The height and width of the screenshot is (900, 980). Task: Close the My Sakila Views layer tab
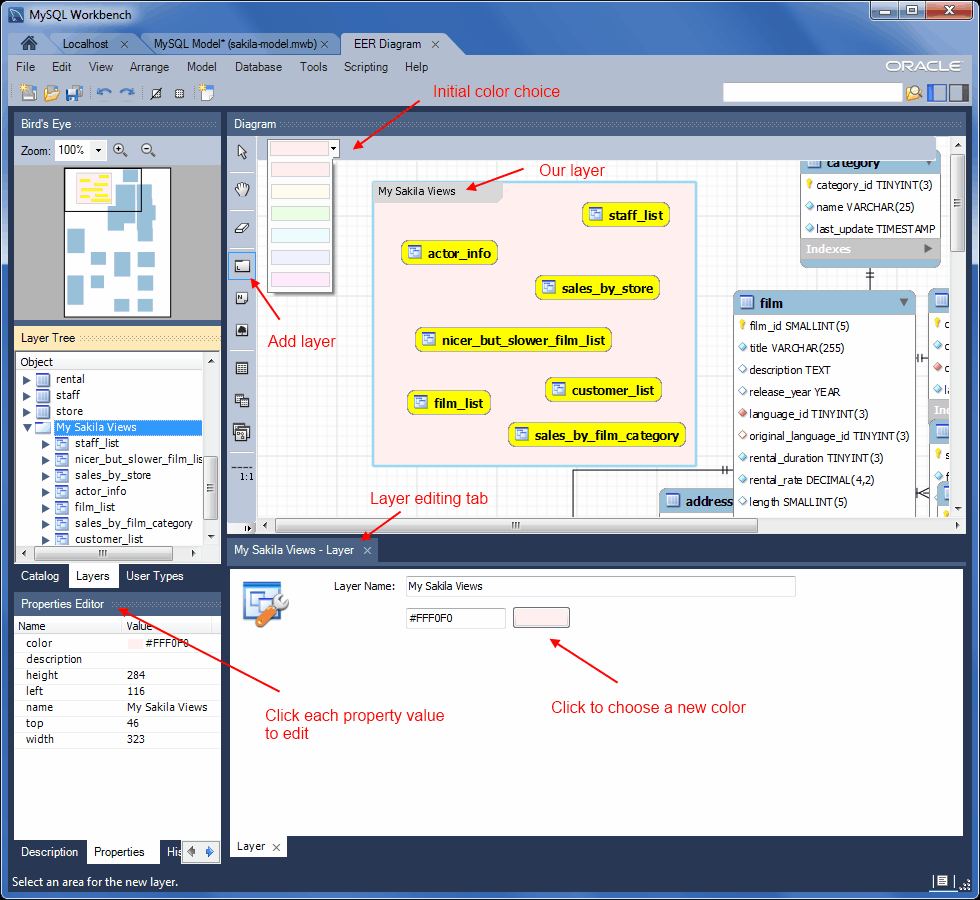coord(368,550)
